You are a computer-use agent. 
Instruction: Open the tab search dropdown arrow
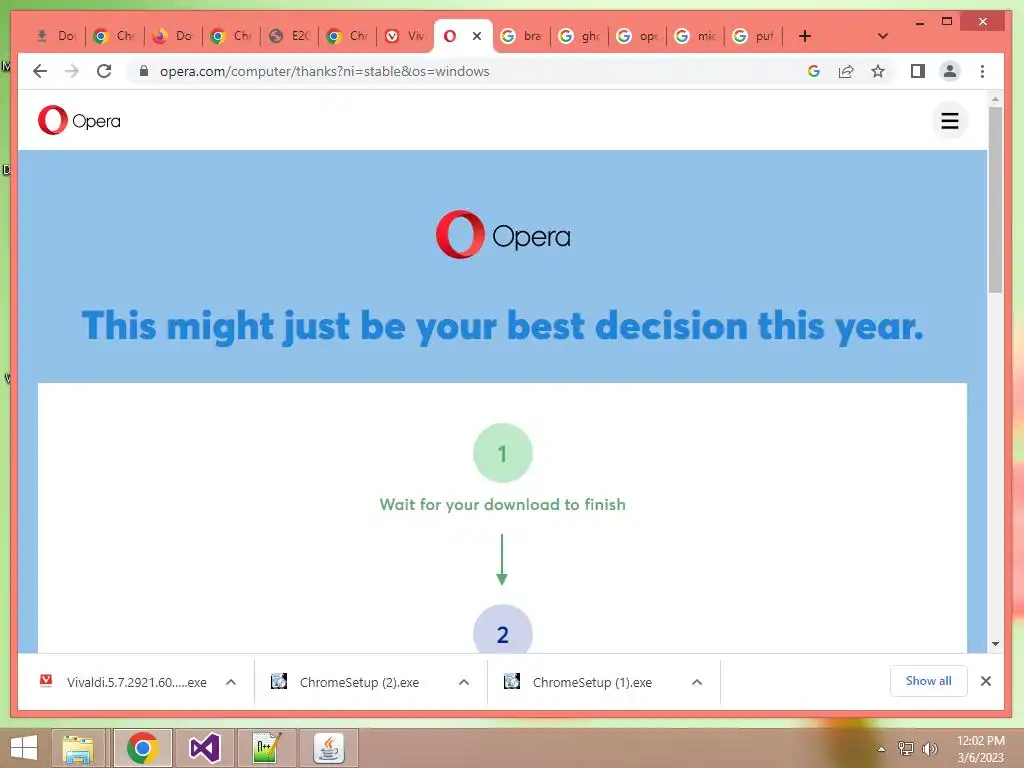pos(882,36)
